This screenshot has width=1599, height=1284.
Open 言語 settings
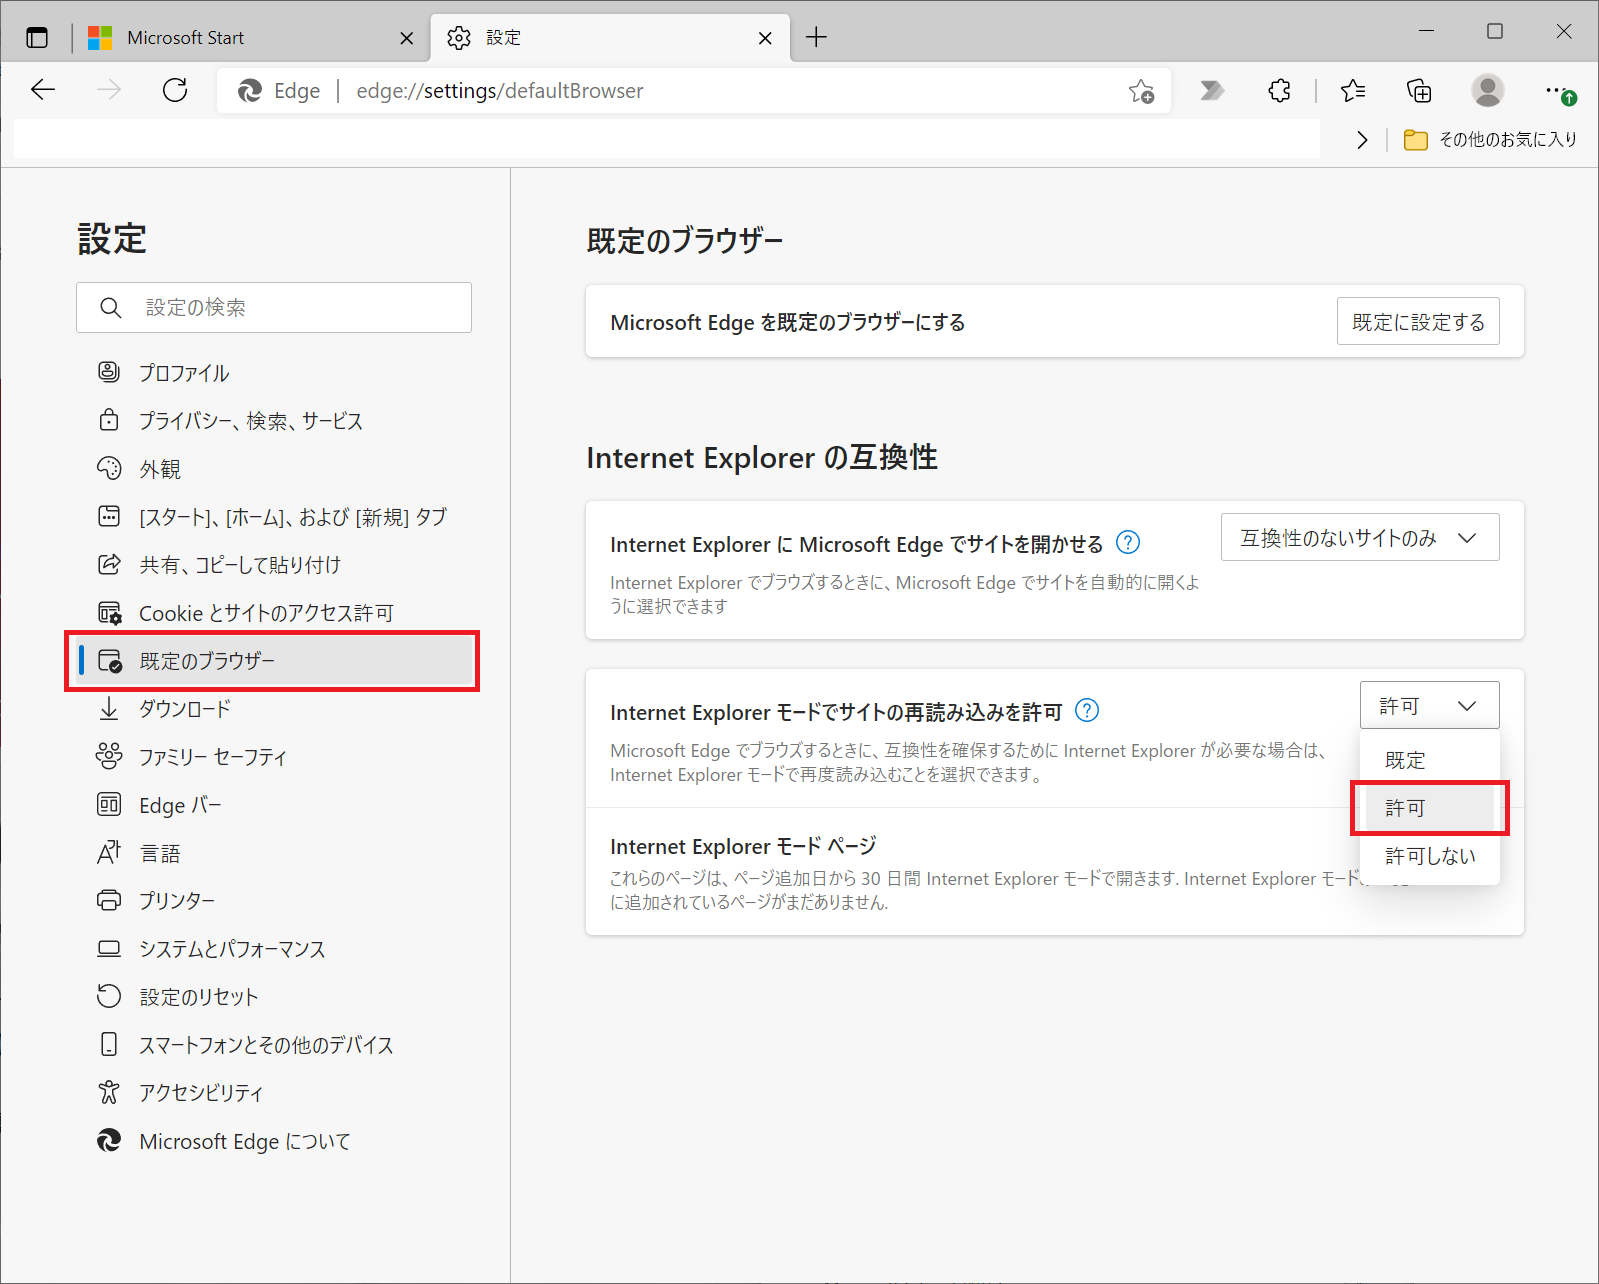(274, 853)
